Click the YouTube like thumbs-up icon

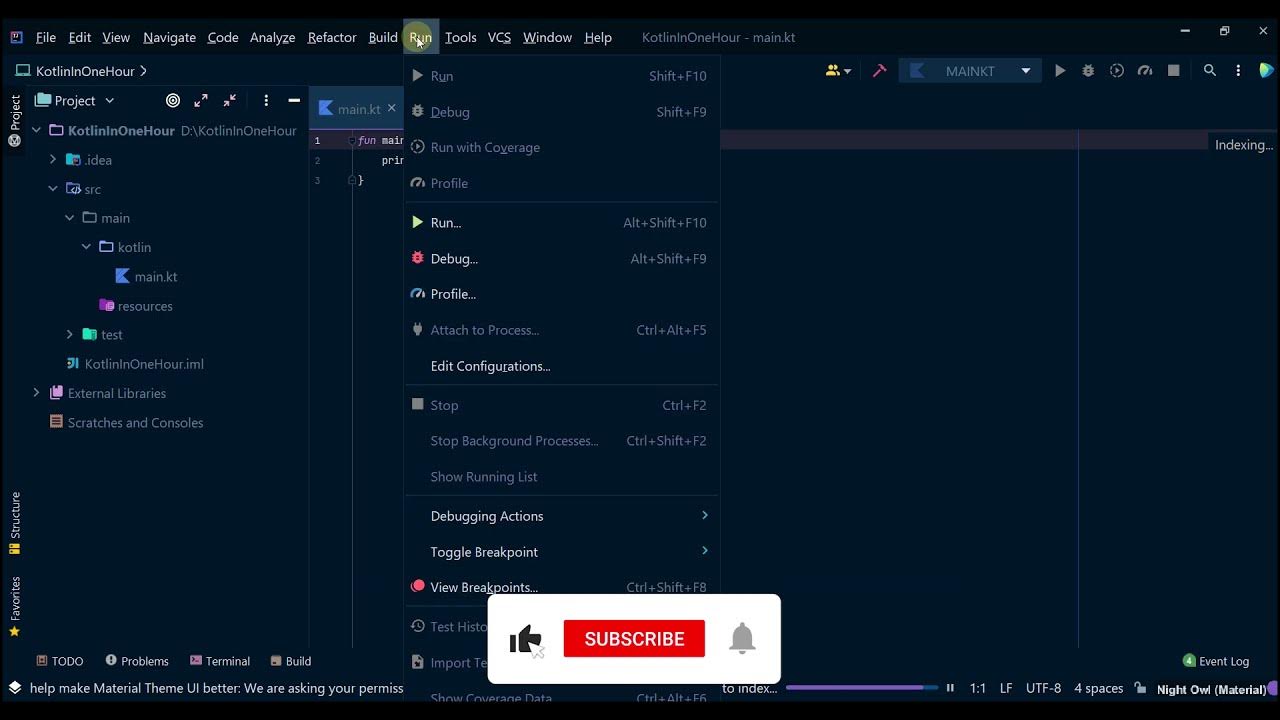[x=526, y=639]
